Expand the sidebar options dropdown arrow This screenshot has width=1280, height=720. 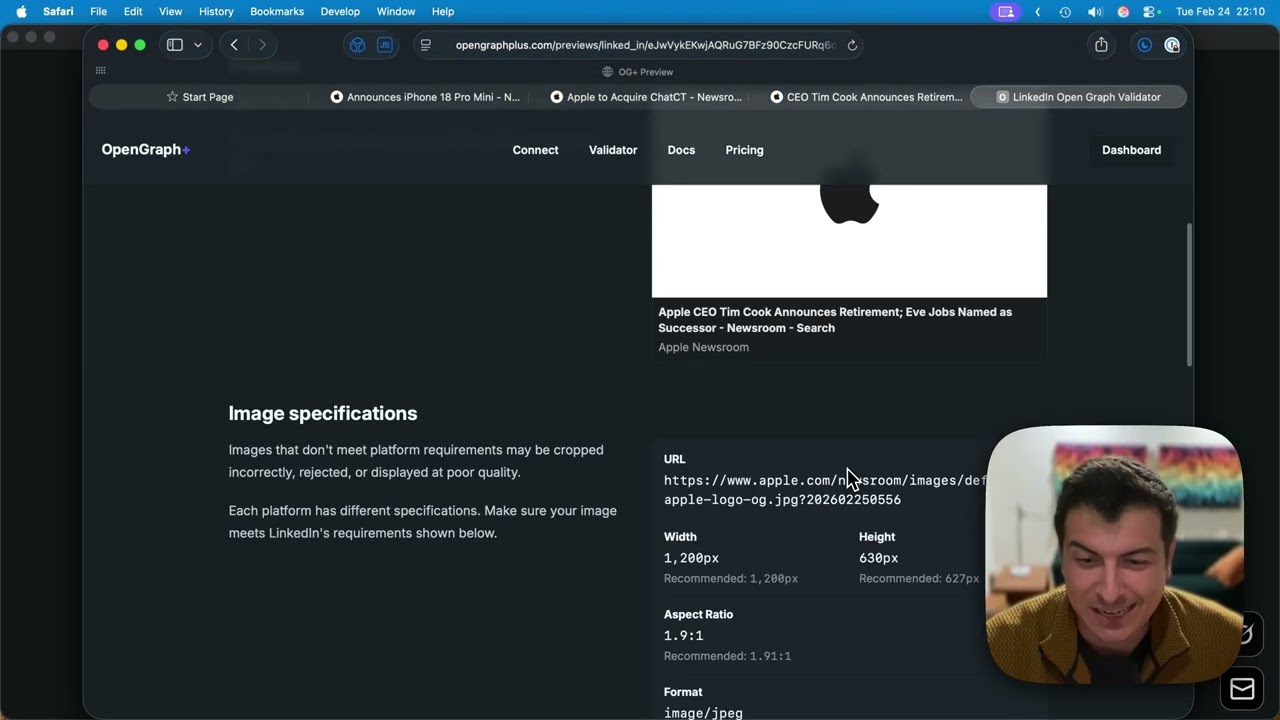tap(198, 45)
